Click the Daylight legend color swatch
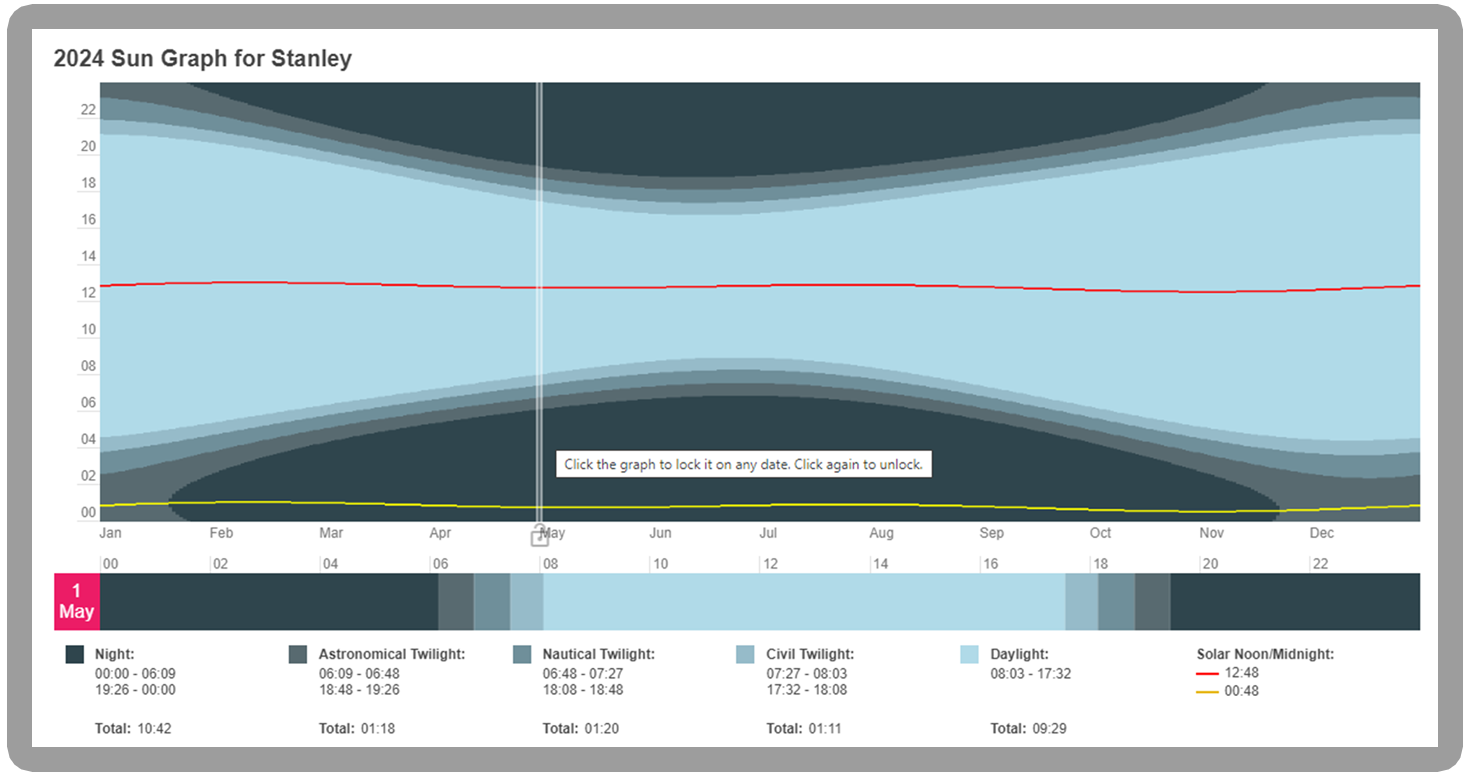The image size is (1468, 775). pos(970,655)
